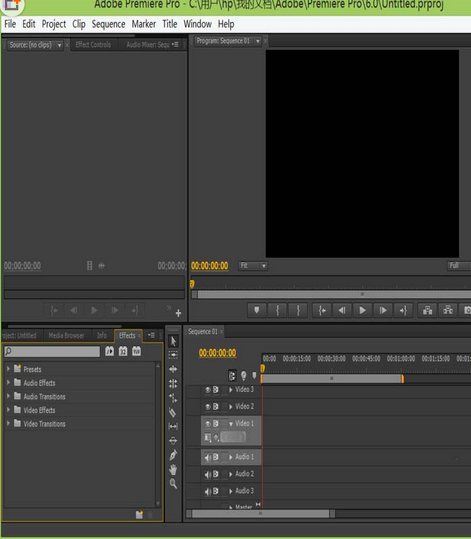Click timeline horizontal zoom scrollbar
Screen dimensions: 471x539
(261, 514)
